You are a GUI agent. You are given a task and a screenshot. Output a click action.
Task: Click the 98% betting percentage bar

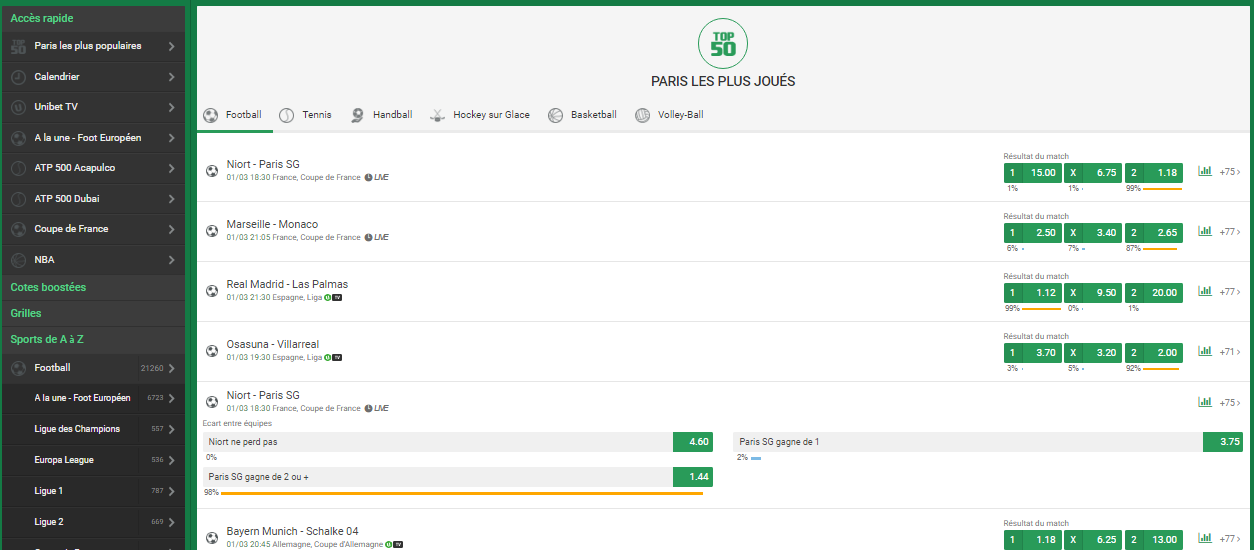(x=462, y=493)
